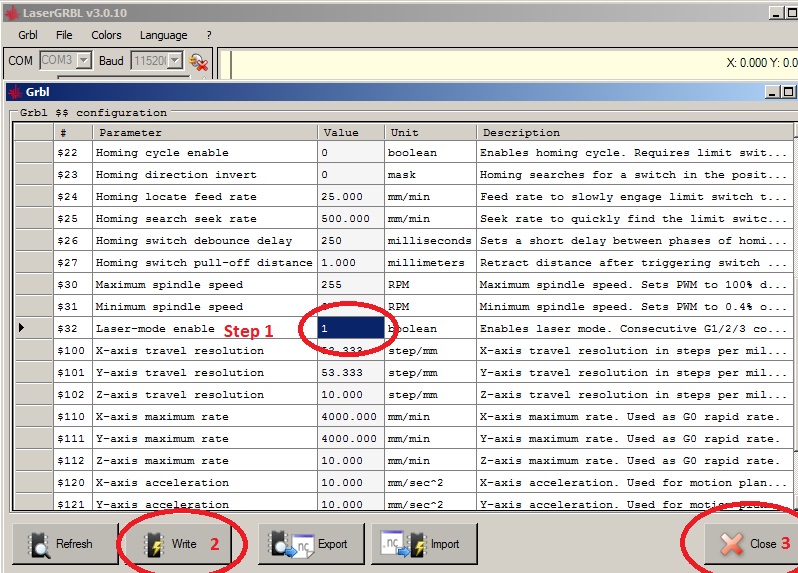
Task: Click 'Enables homing cycle' description cell
Action: (635, 153)
